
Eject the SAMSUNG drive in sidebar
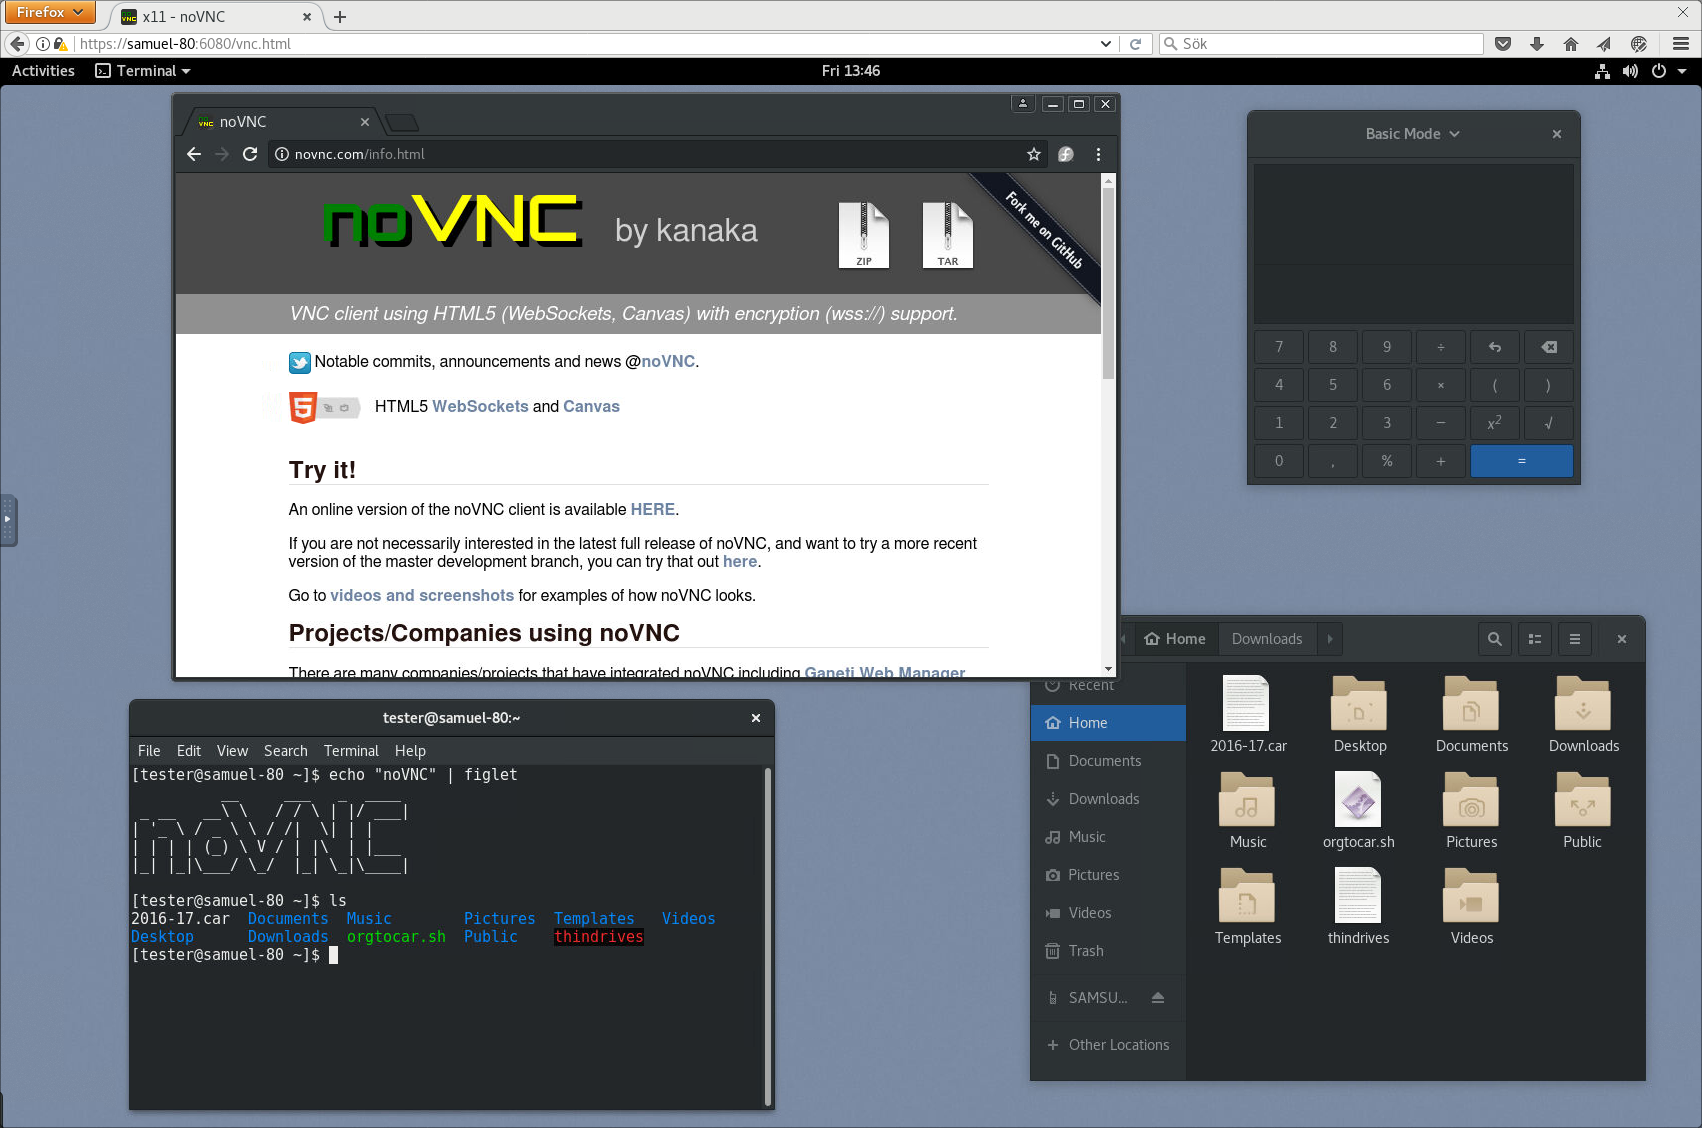[1158, 997]
